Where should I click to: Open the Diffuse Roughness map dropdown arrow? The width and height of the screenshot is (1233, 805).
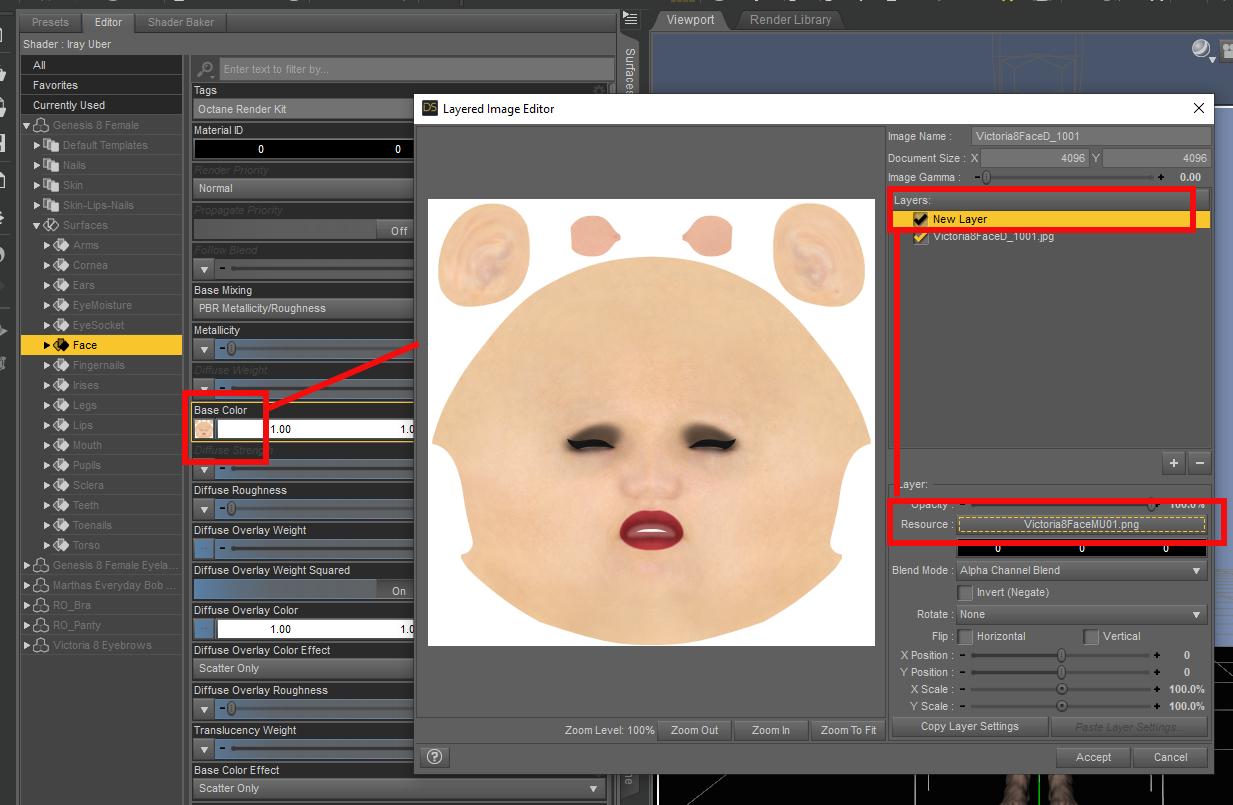(x=204, y=509)
